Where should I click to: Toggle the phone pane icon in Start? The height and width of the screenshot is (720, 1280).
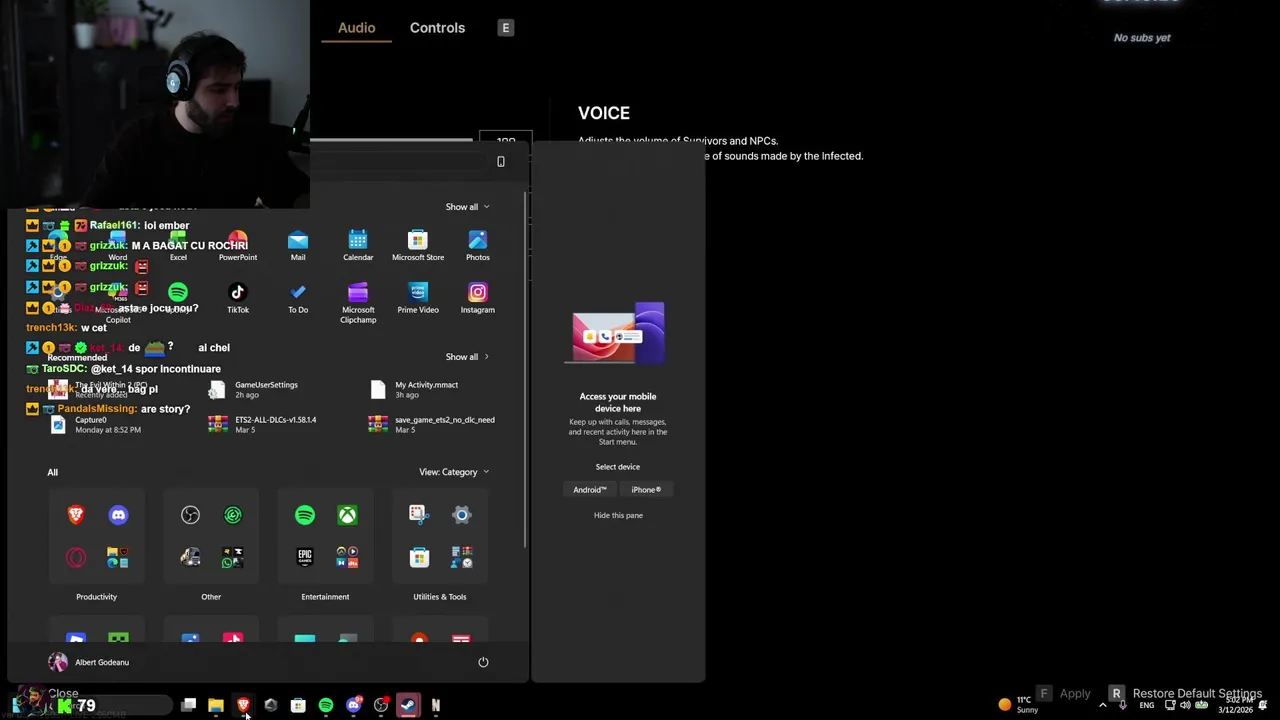[501, 162]
